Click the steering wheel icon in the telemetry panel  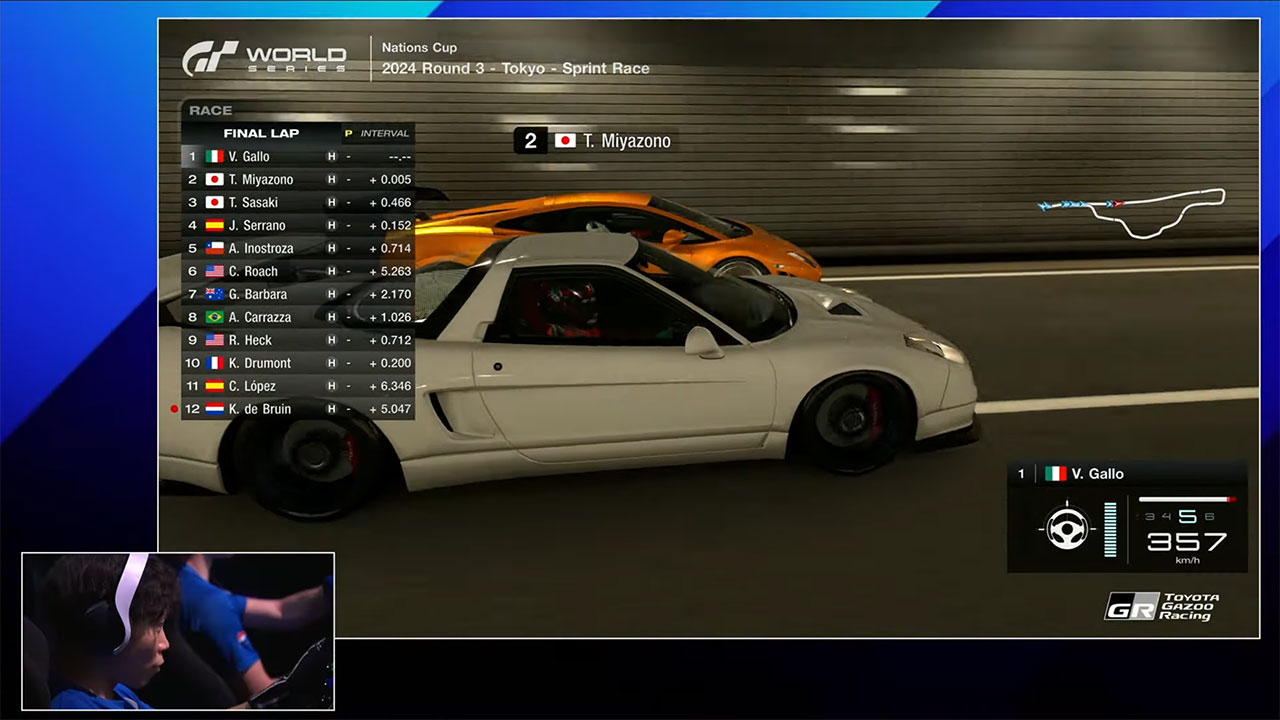[1067, 527]
